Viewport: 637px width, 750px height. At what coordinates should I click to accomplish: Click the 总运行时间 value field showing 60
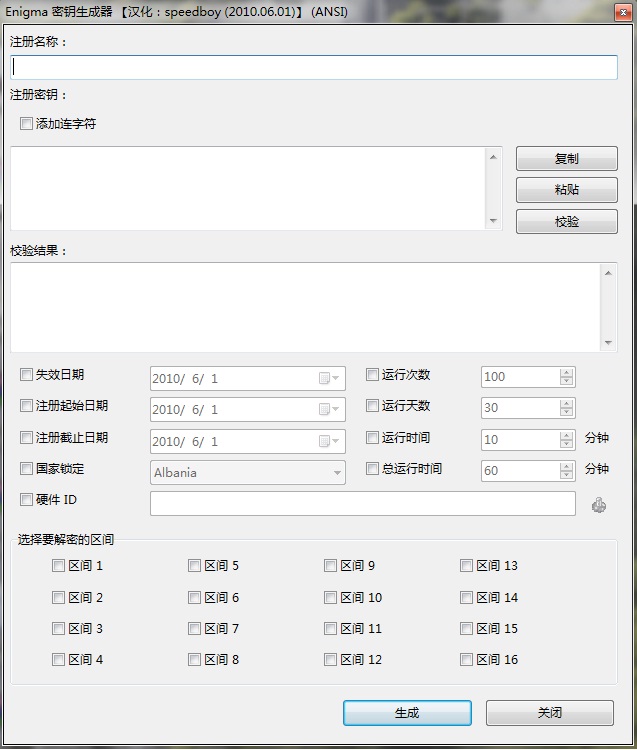(520, 471)
